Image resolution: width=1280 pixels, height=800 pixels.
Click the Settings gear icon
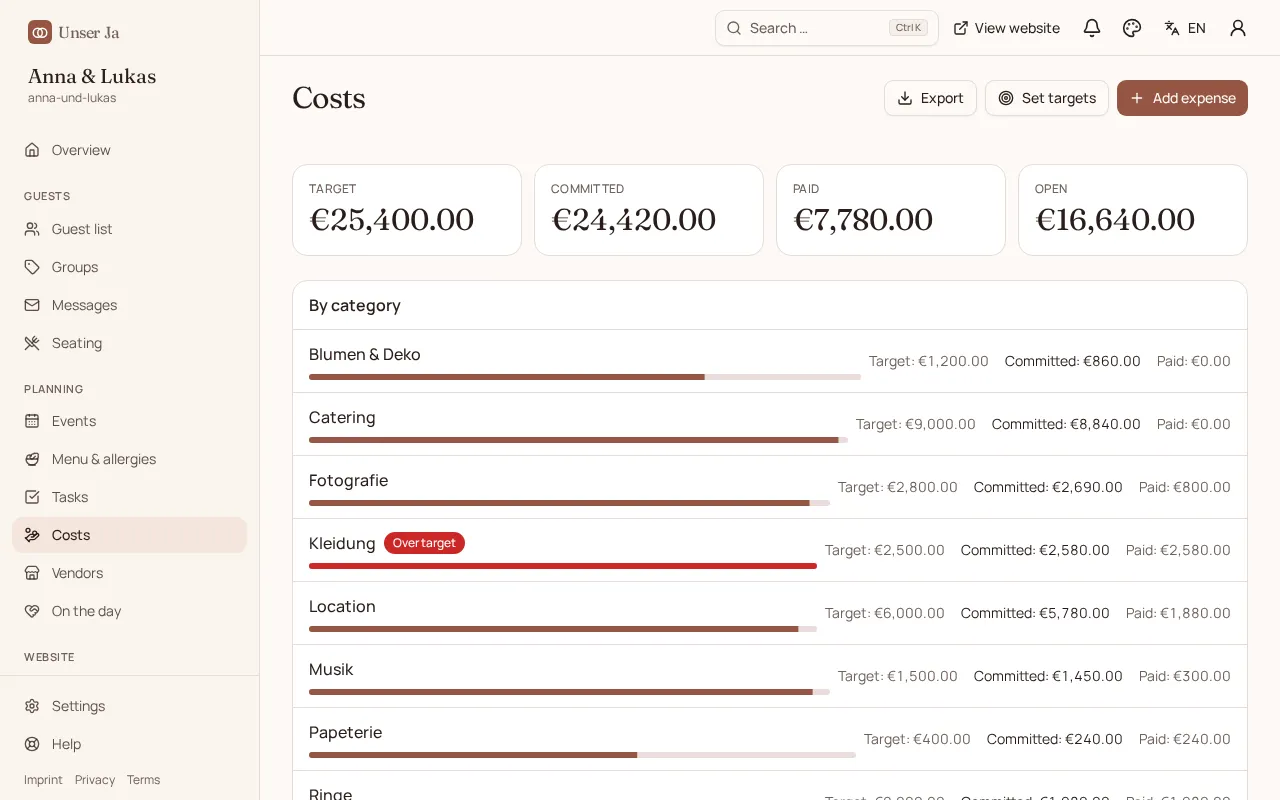tap(32, 706)
